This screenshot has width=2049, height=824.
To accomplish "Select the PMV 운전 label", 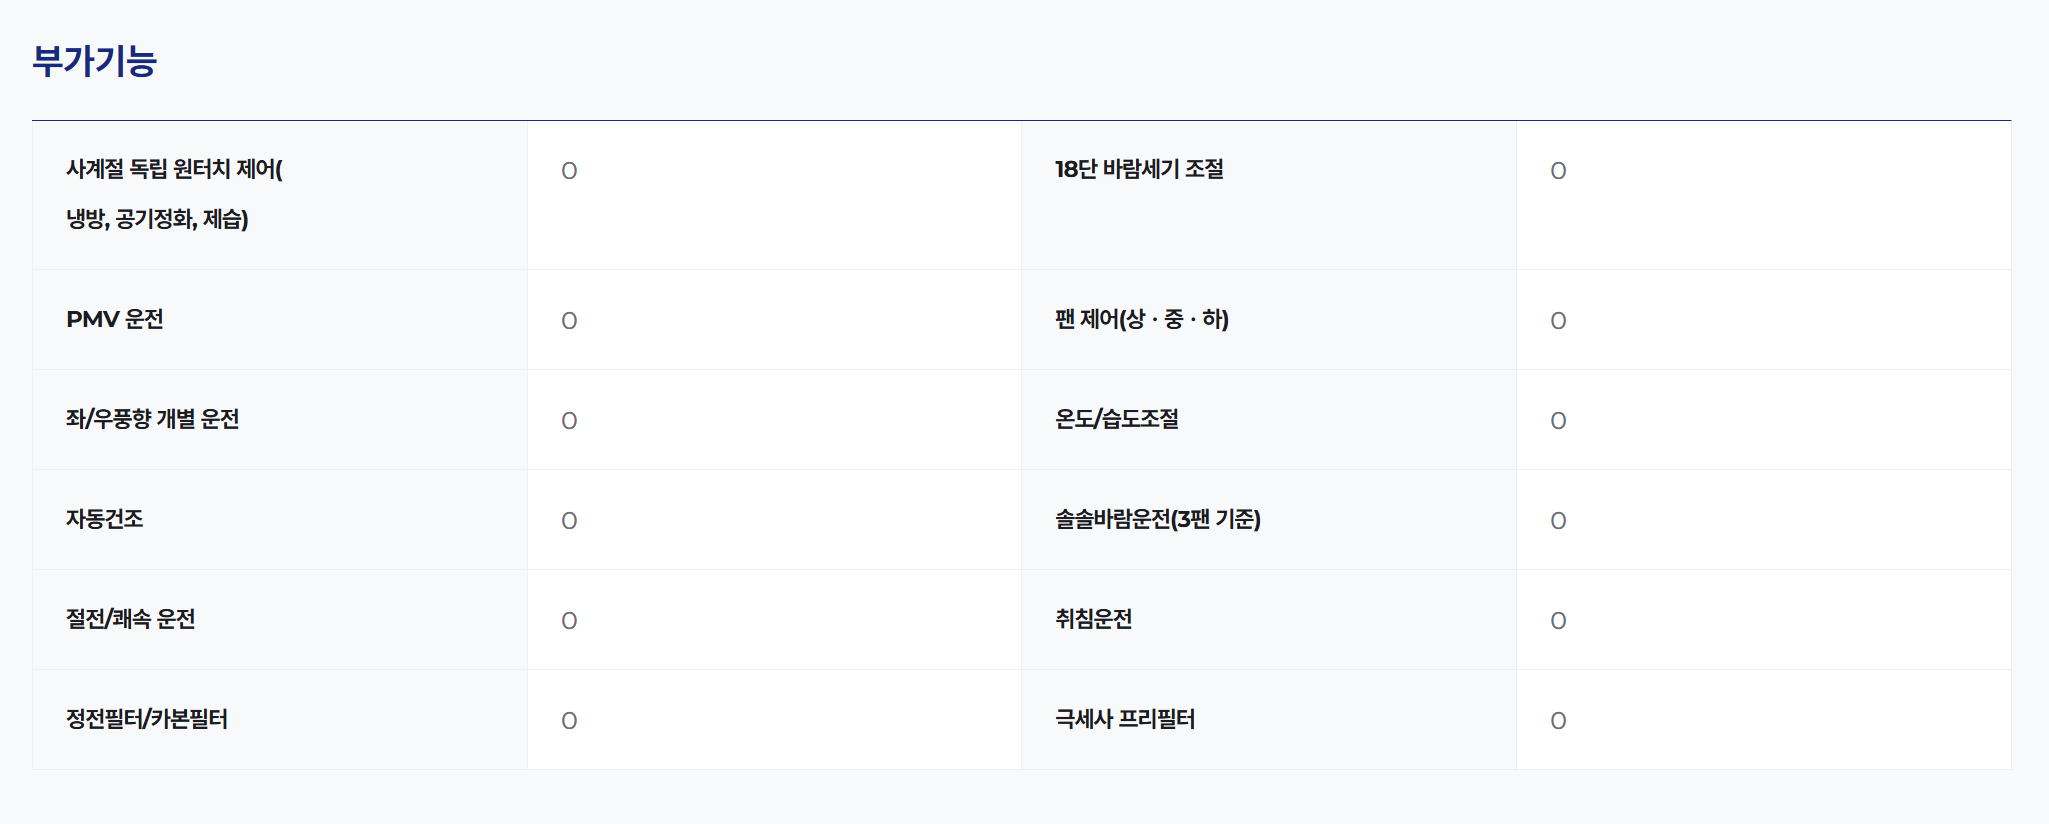I will (115, 319).
